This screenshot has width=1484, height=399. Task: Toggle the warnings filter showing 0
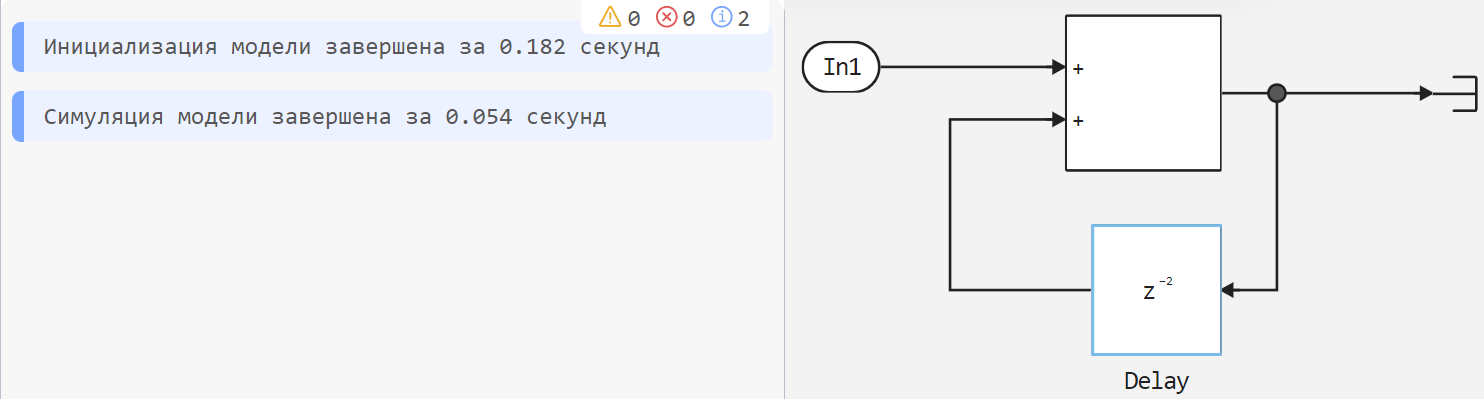coord(619,17)
